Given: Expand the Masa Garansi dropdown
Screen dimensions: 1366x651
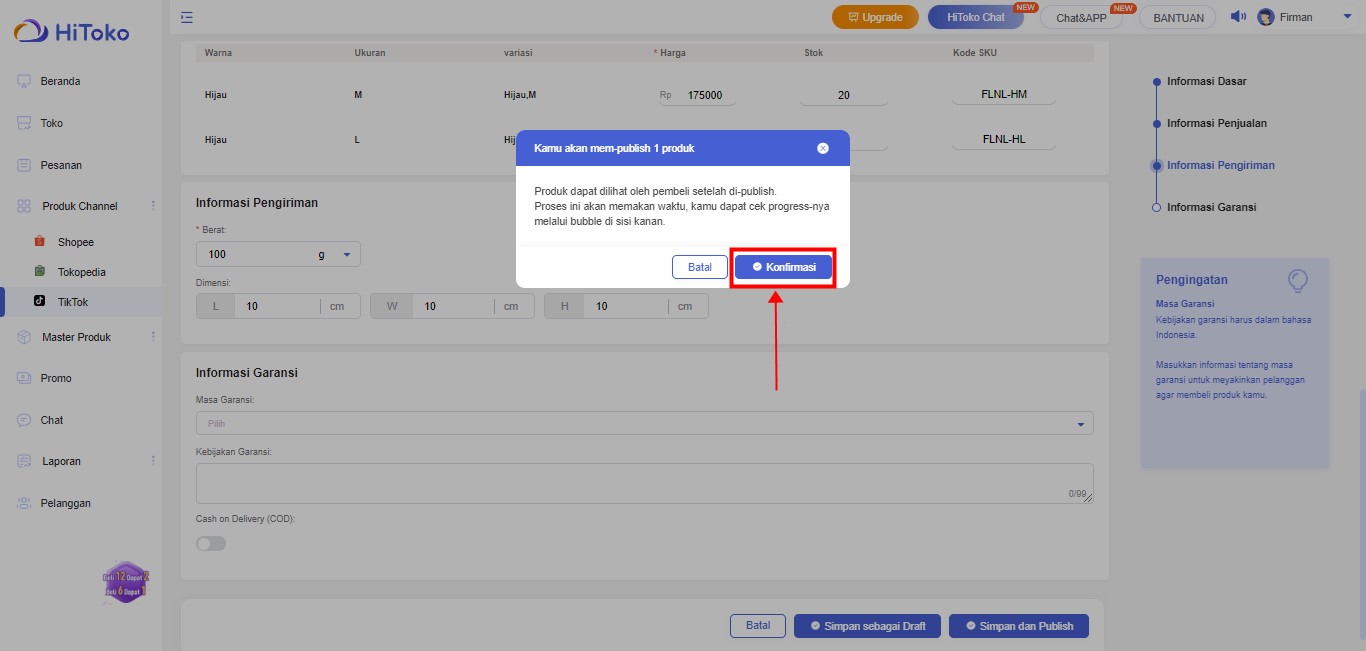Looking at the screenshot, I should (644, 424).
